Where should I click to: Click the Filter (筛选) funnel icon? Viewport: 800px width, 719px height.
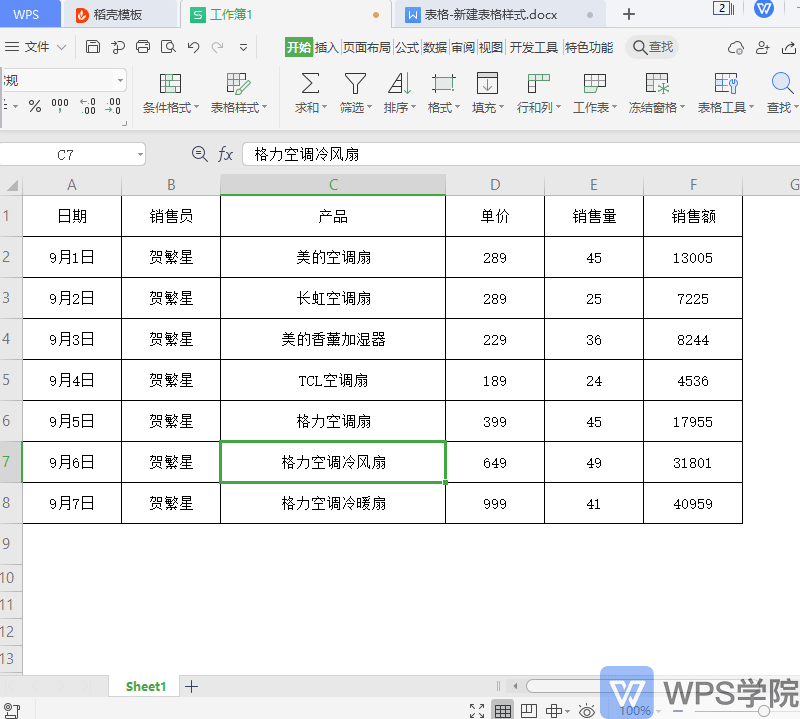pyautogui.click(x=355, y=84)
